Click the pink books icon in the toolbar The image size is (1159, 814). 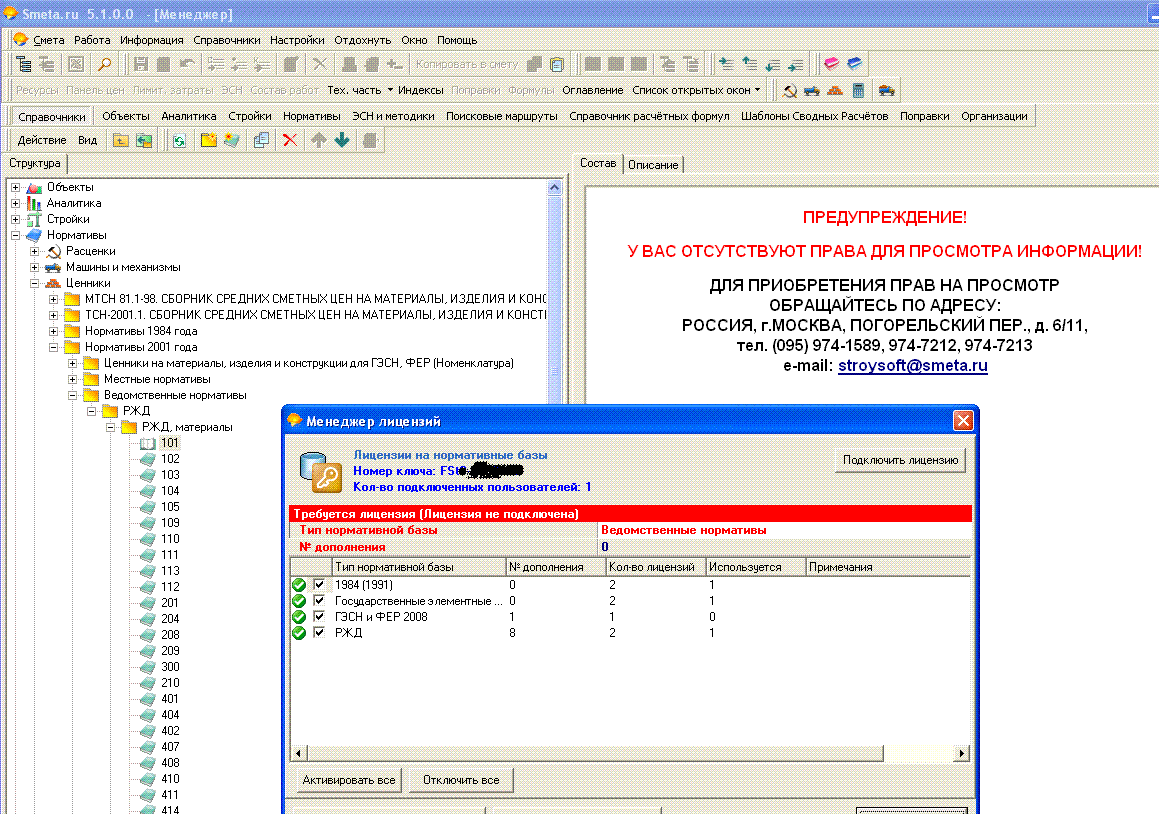point(832,64)
